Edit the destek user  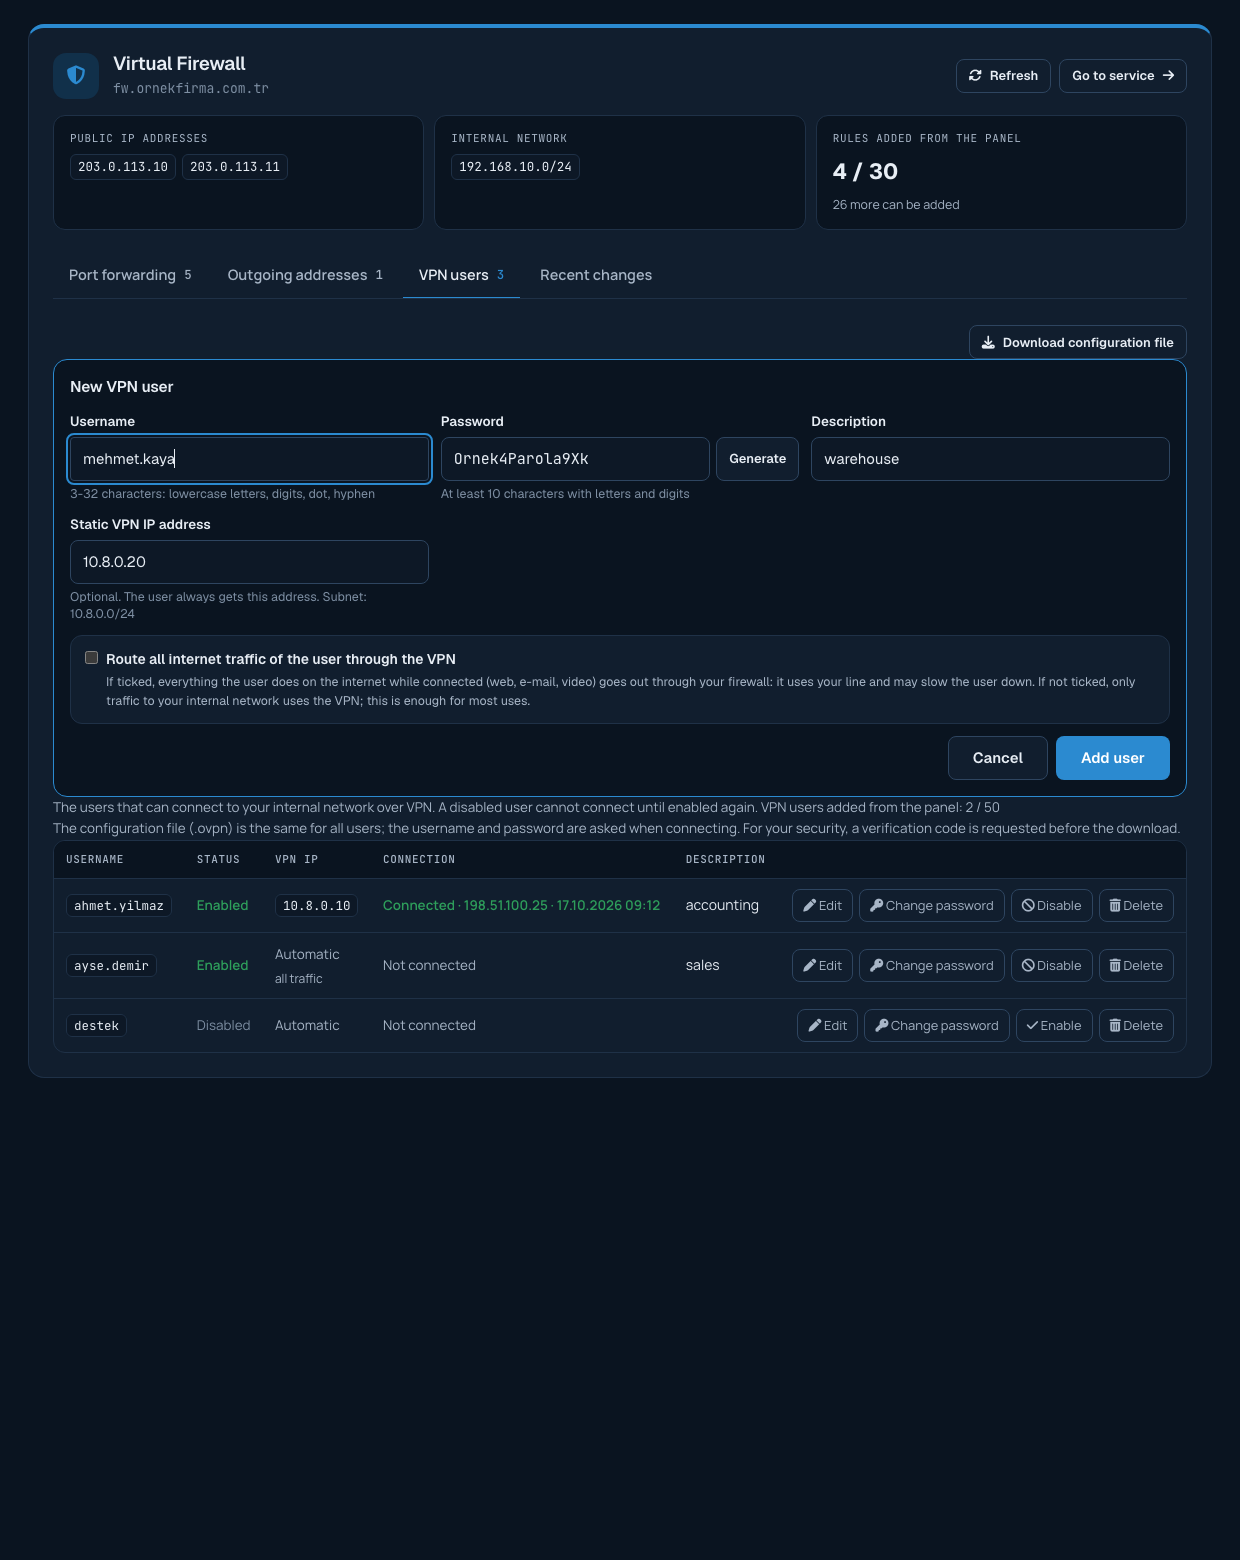(828, 1026)
